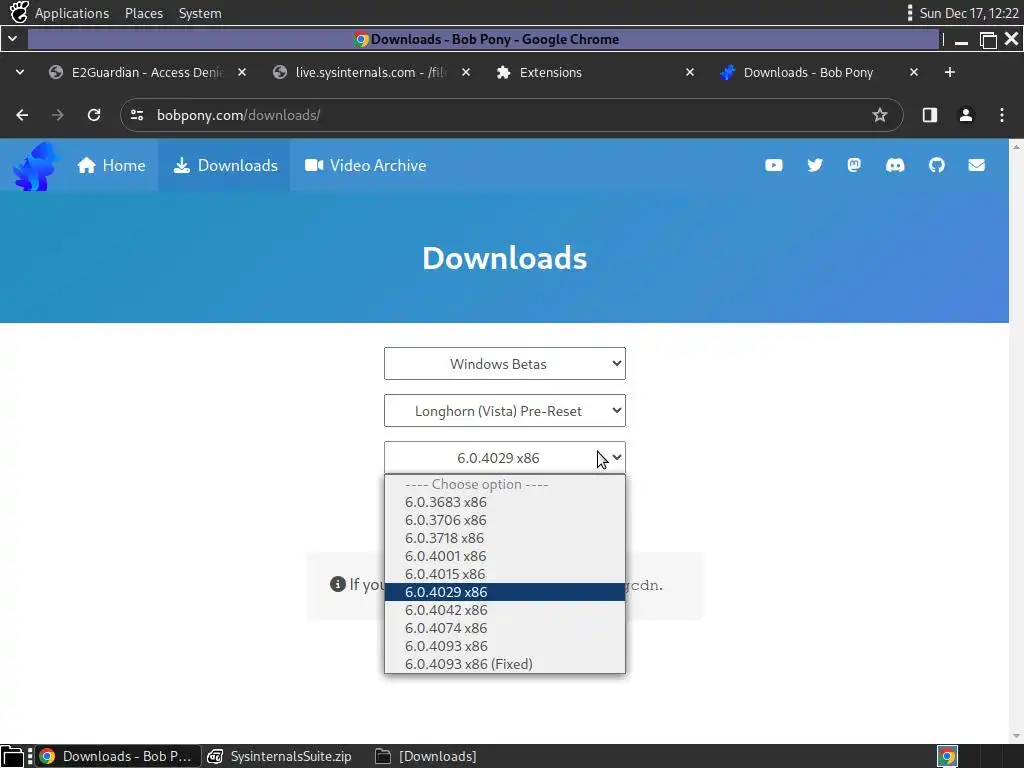Click the show desktop icon in bottom panel
1024x768 pixels.
[12, 756]
